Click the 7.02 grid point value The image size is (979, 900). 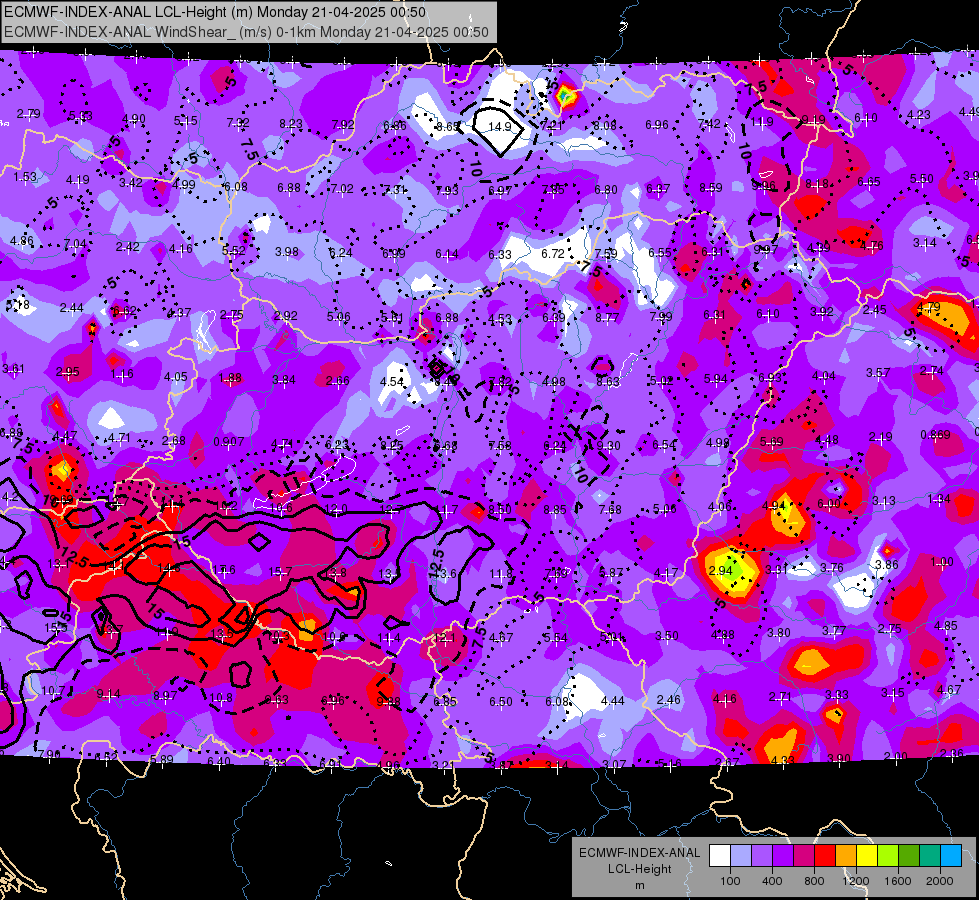(342, 188)
